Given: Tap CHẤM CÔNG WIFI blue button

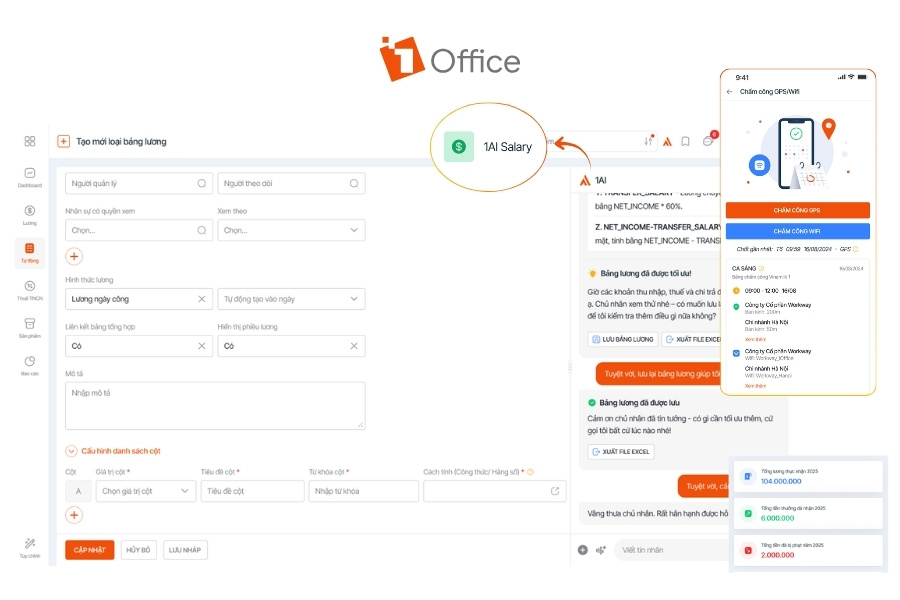Looking at the screenshot, I should coord(797,231).
